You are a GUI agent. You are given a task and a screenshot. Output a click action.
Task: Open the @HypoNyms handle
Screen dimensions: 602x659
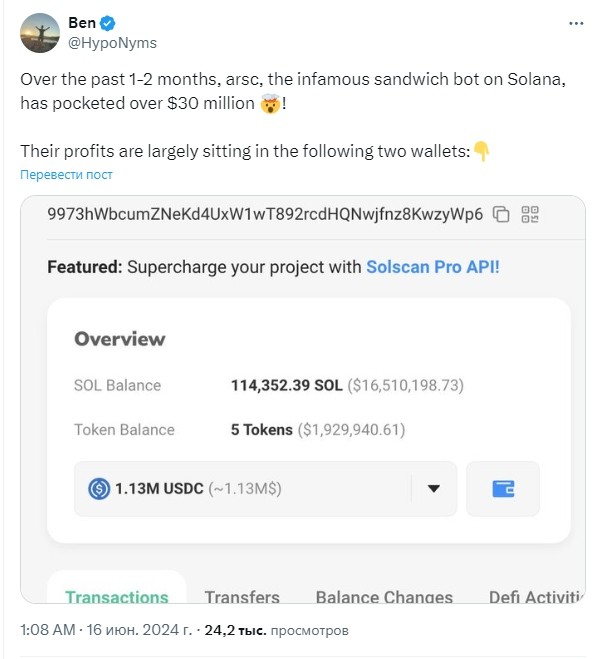point(112,43)
